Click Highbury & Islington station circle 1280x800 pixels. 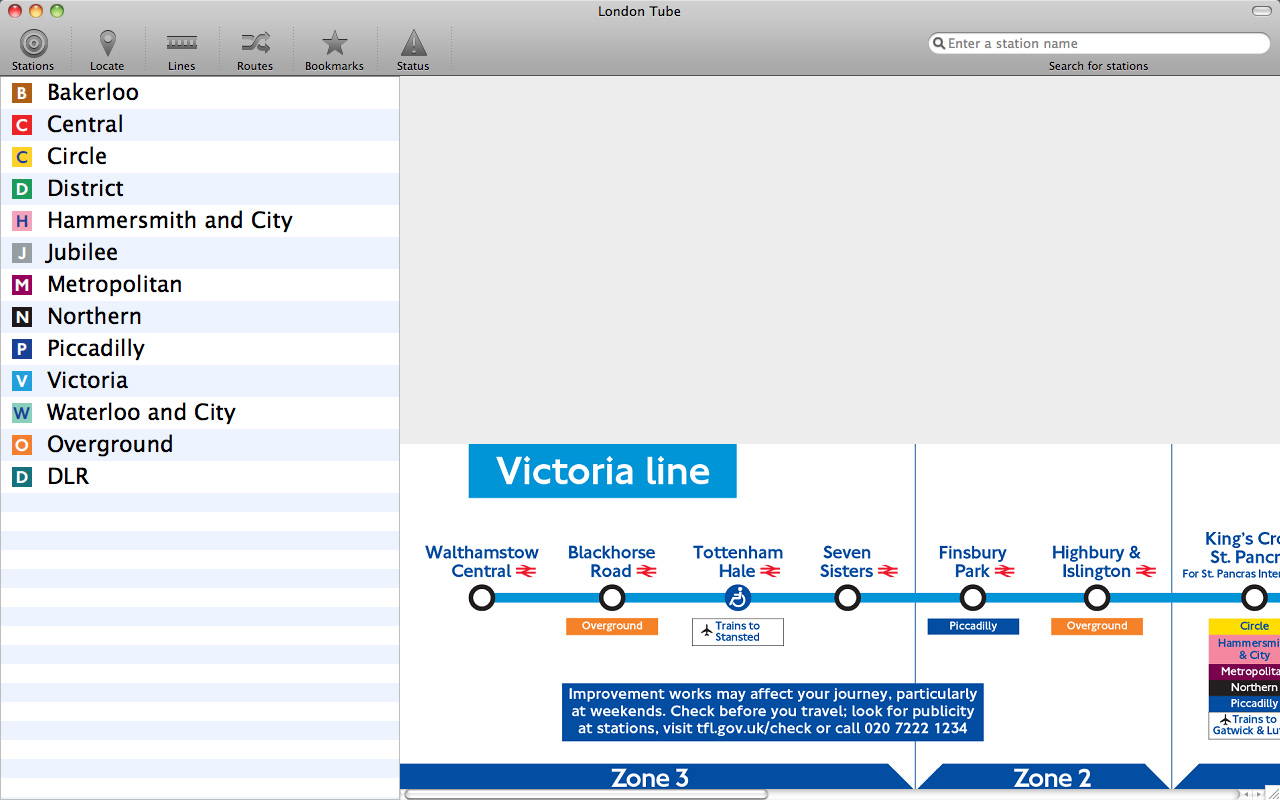1097,598
